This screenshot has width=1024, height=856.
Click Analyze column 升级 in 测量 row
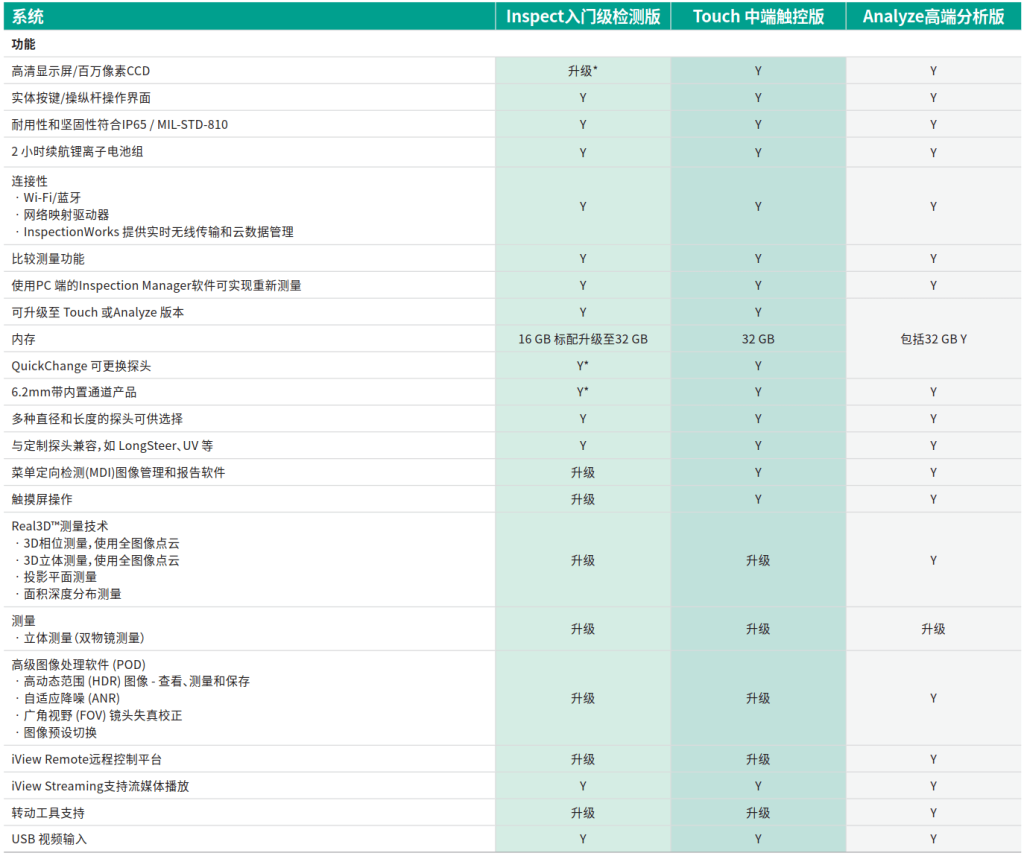click(x=933, y=629)
